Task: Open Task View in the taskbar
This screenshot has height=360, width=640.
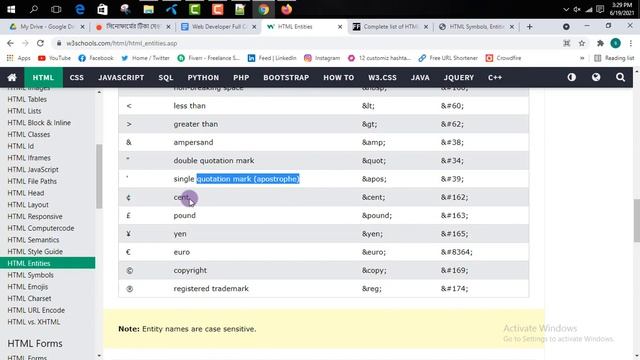Action: (x=56, y=9)
